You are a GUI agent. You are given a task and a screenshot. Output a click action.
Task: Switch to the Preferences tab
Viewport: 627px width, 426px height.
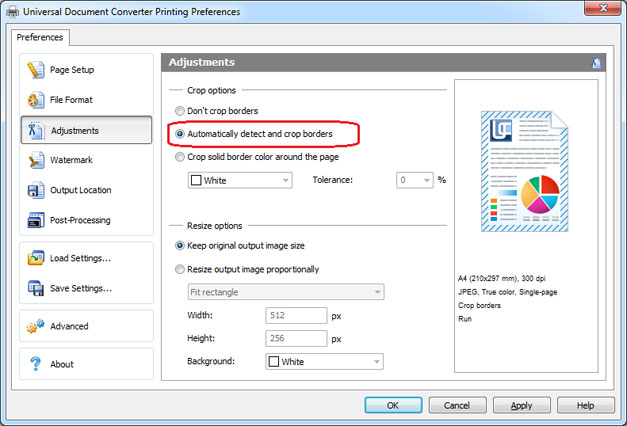pyautogui.click(x=40, y=37)
